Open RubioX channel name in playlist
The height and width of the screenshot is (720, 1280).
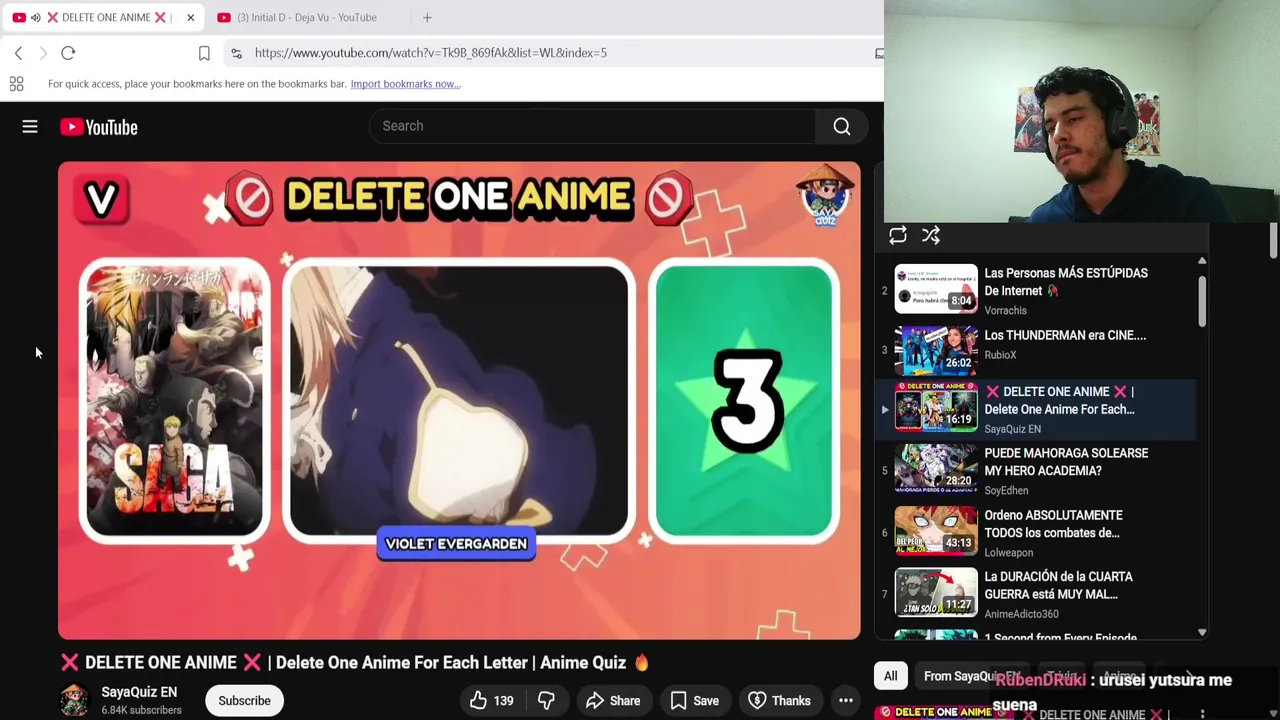click(x=1000, y=355)
